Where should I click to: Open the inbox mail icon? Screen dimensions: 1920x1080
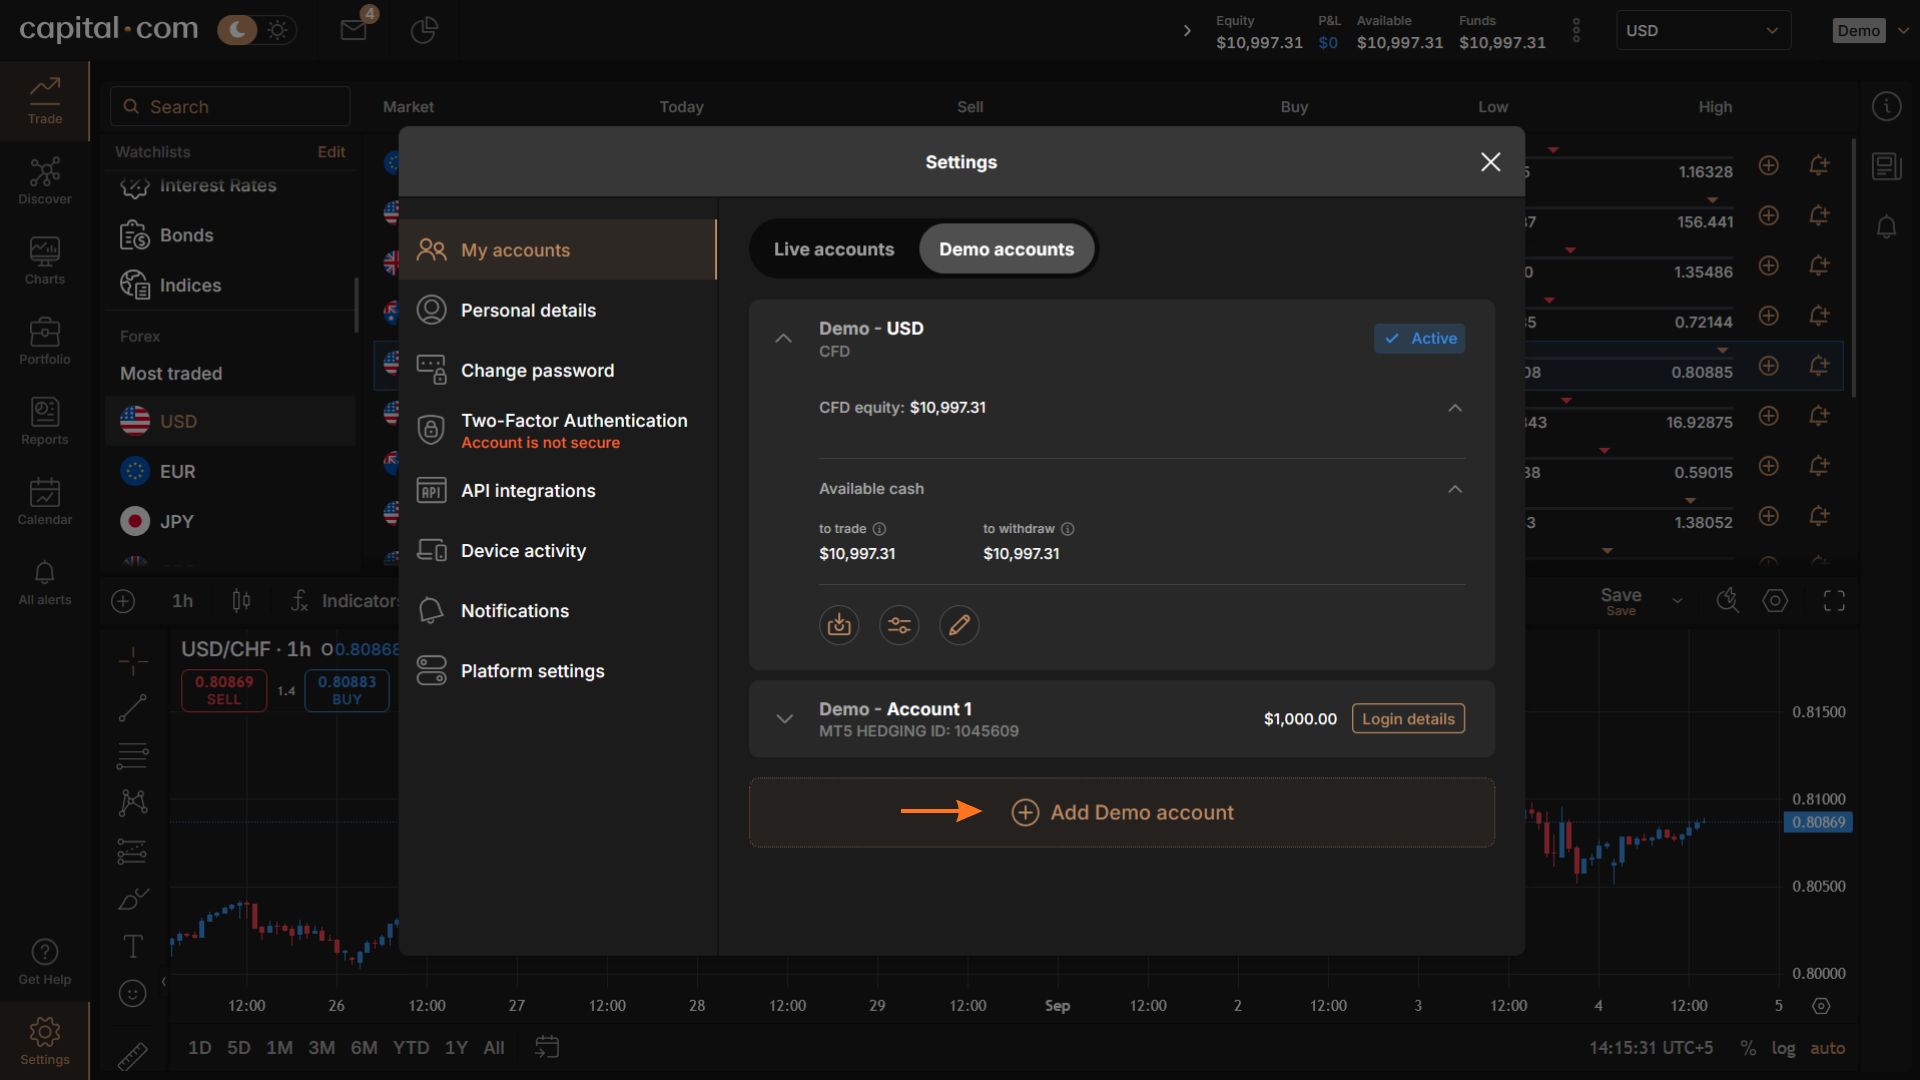click(x=353, y=30)
